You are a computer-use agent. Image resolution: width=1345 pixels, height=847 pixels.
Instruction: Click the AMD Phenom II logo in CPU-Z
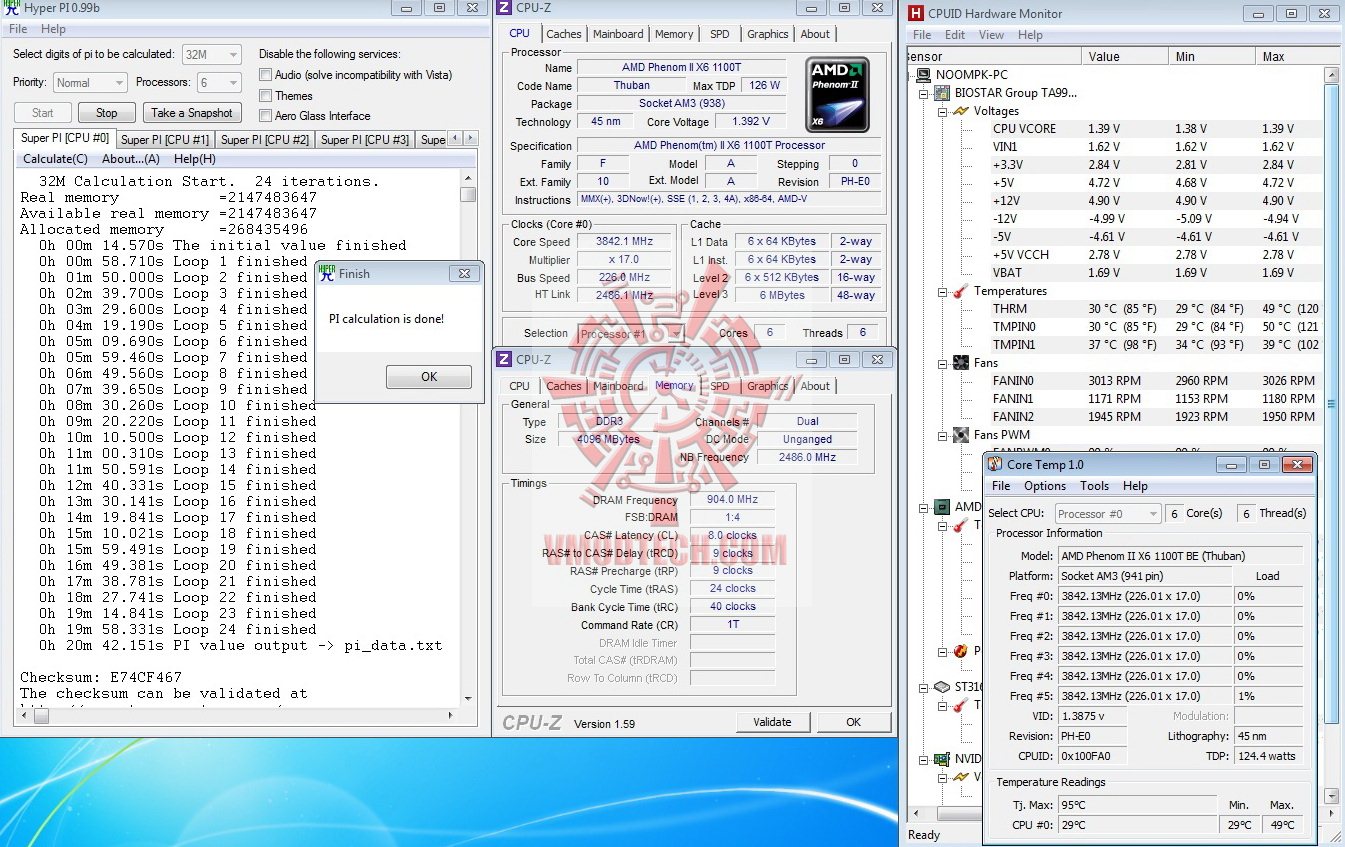pos(837,94)
